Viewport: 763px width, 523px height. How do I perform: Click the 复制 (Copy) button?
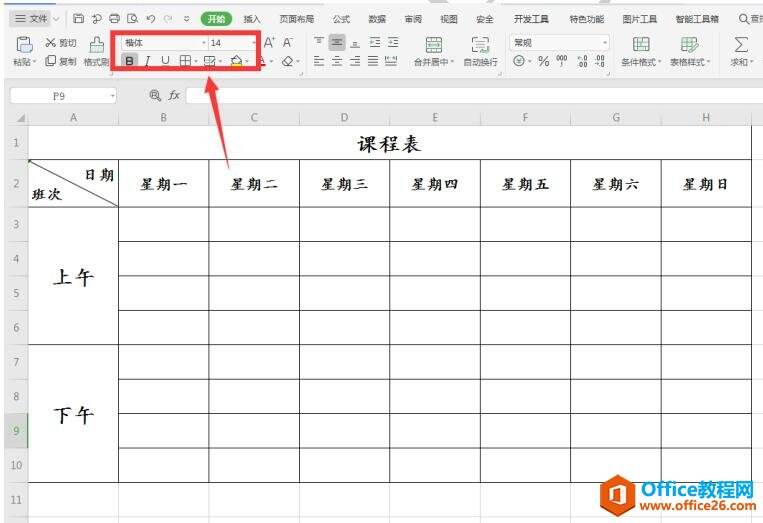tap(61, 61)
